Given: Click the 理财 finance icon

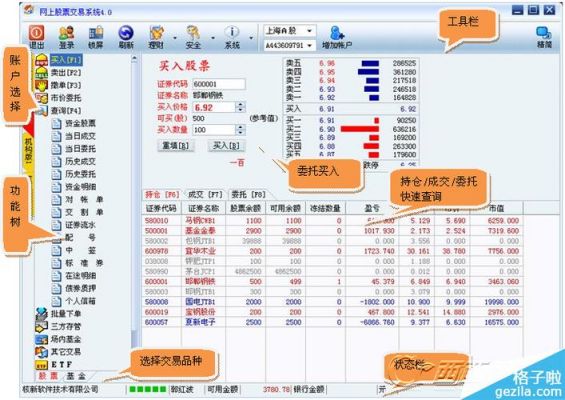Looking at the screenshot, I should point(156,37).
